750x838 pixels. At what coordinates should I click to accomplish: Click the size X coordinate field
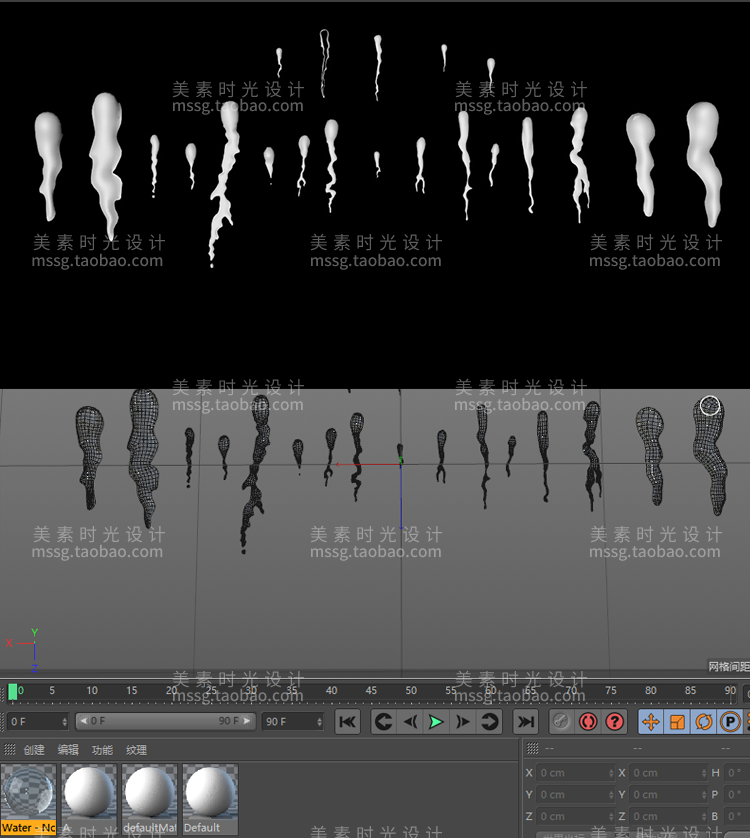click(668, 773)
